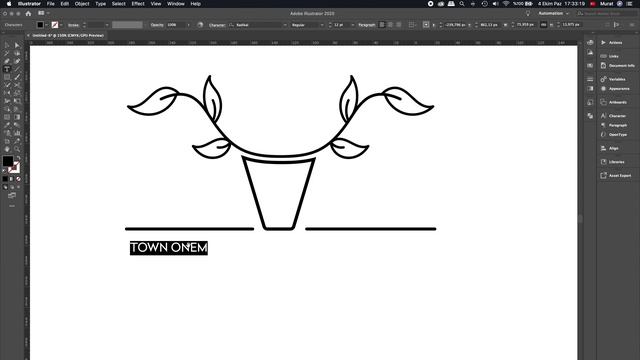
Task: Open the stroke weight dropdown
Action: pyautogui.click(x=107, y=25)
